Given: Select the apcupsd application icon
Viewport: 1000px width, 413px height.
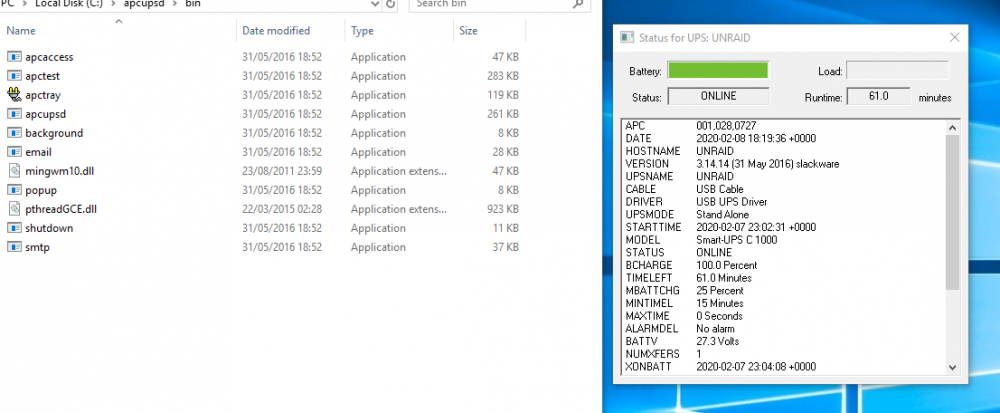Looking at the screenshot, I should 14,114.
